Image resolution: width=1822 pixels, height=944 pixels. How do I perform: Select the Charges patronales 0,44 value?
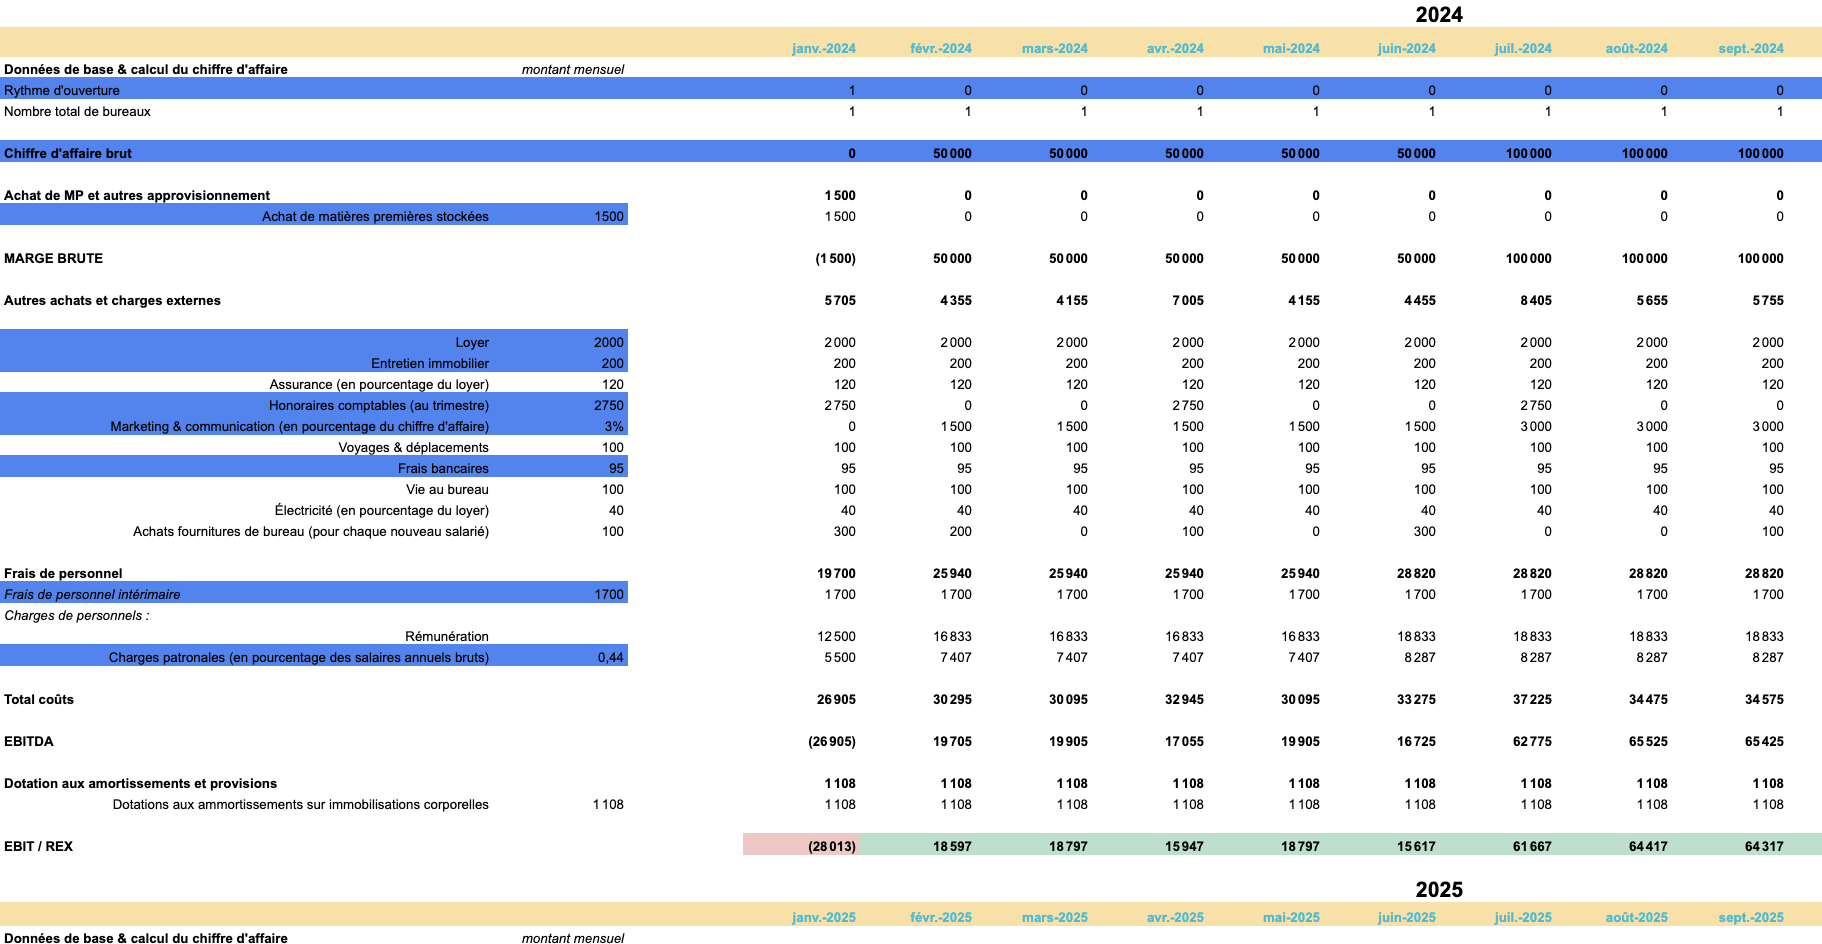point(610,657)
